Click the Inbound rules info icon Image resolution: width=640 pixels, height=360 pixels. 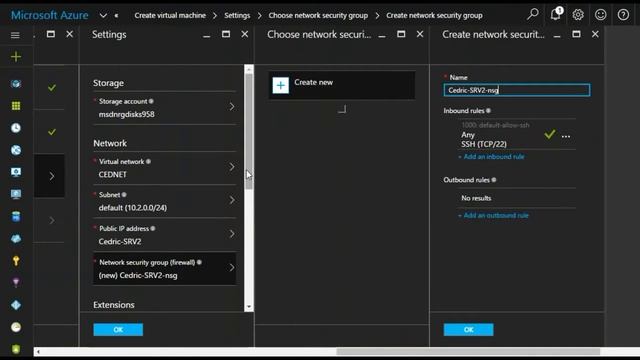tap(489, 111)
